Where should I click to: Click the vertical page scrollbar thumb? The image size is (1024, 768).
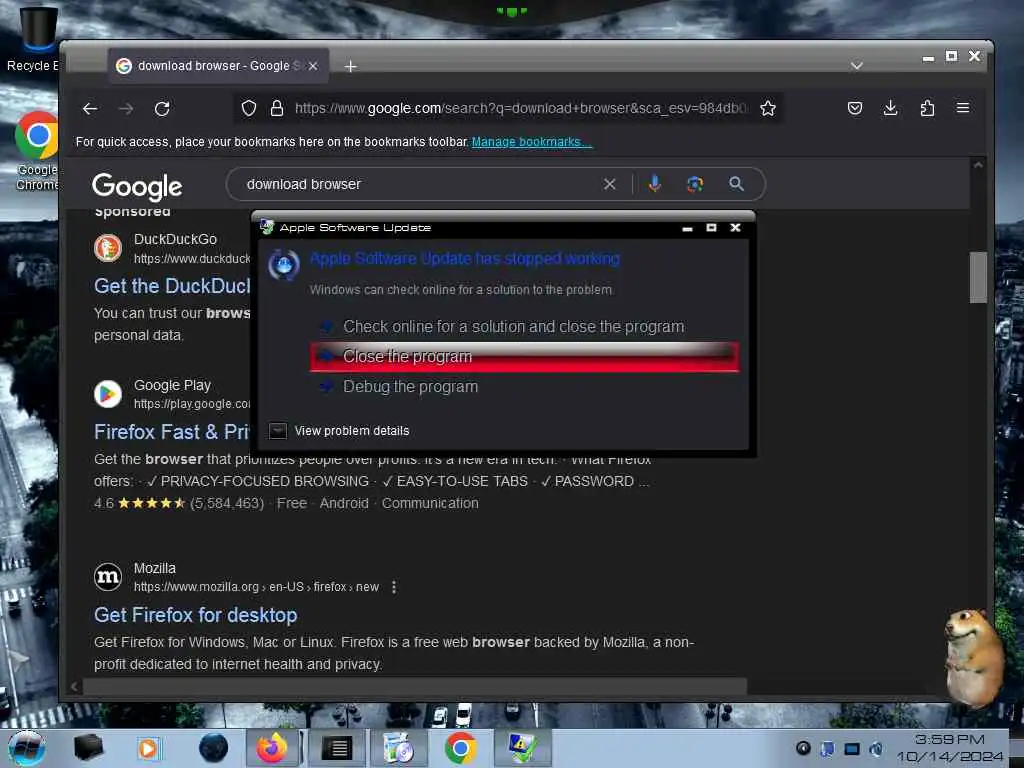tap(978, 277)
